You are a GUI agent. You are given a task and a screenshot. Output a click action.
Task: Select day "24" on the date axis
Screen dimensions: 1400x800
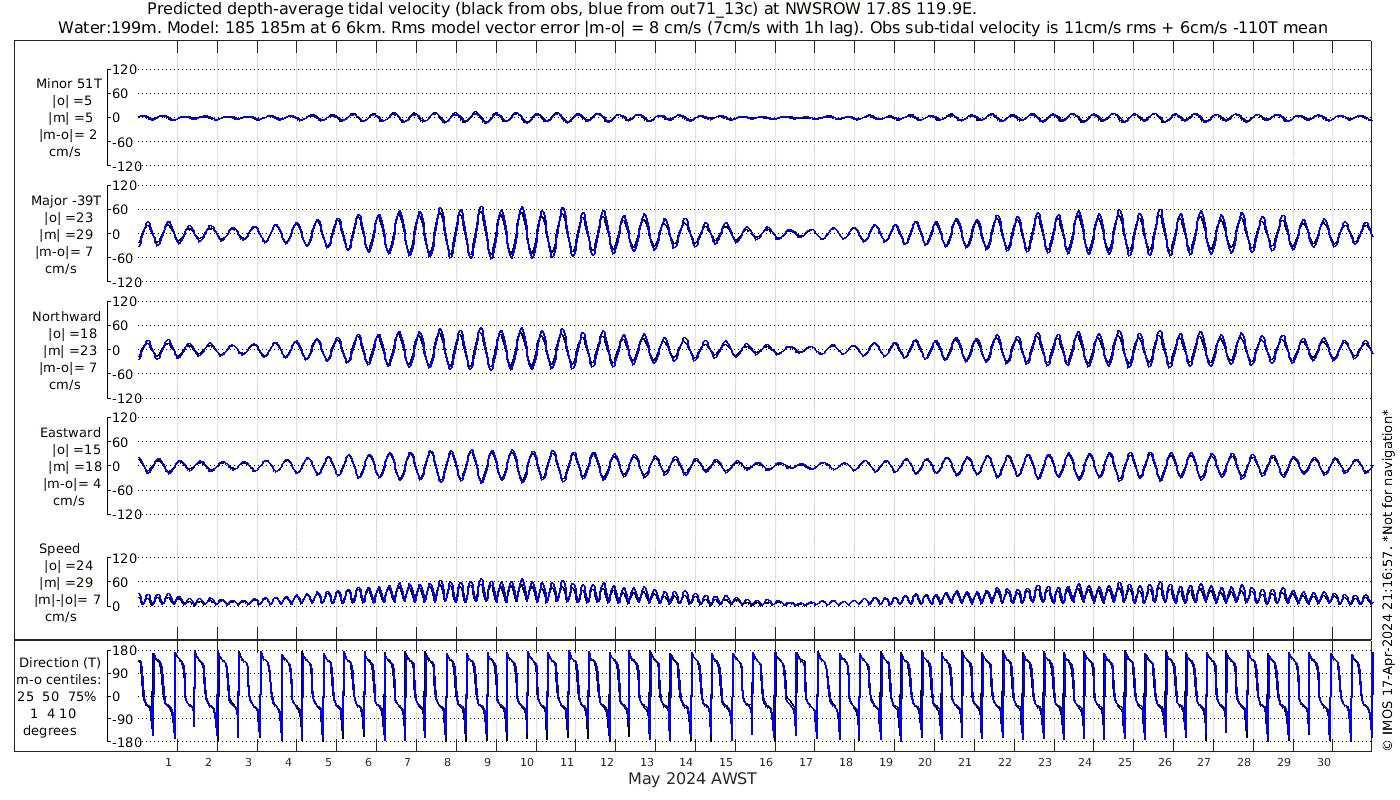[x=1085, y=762]
